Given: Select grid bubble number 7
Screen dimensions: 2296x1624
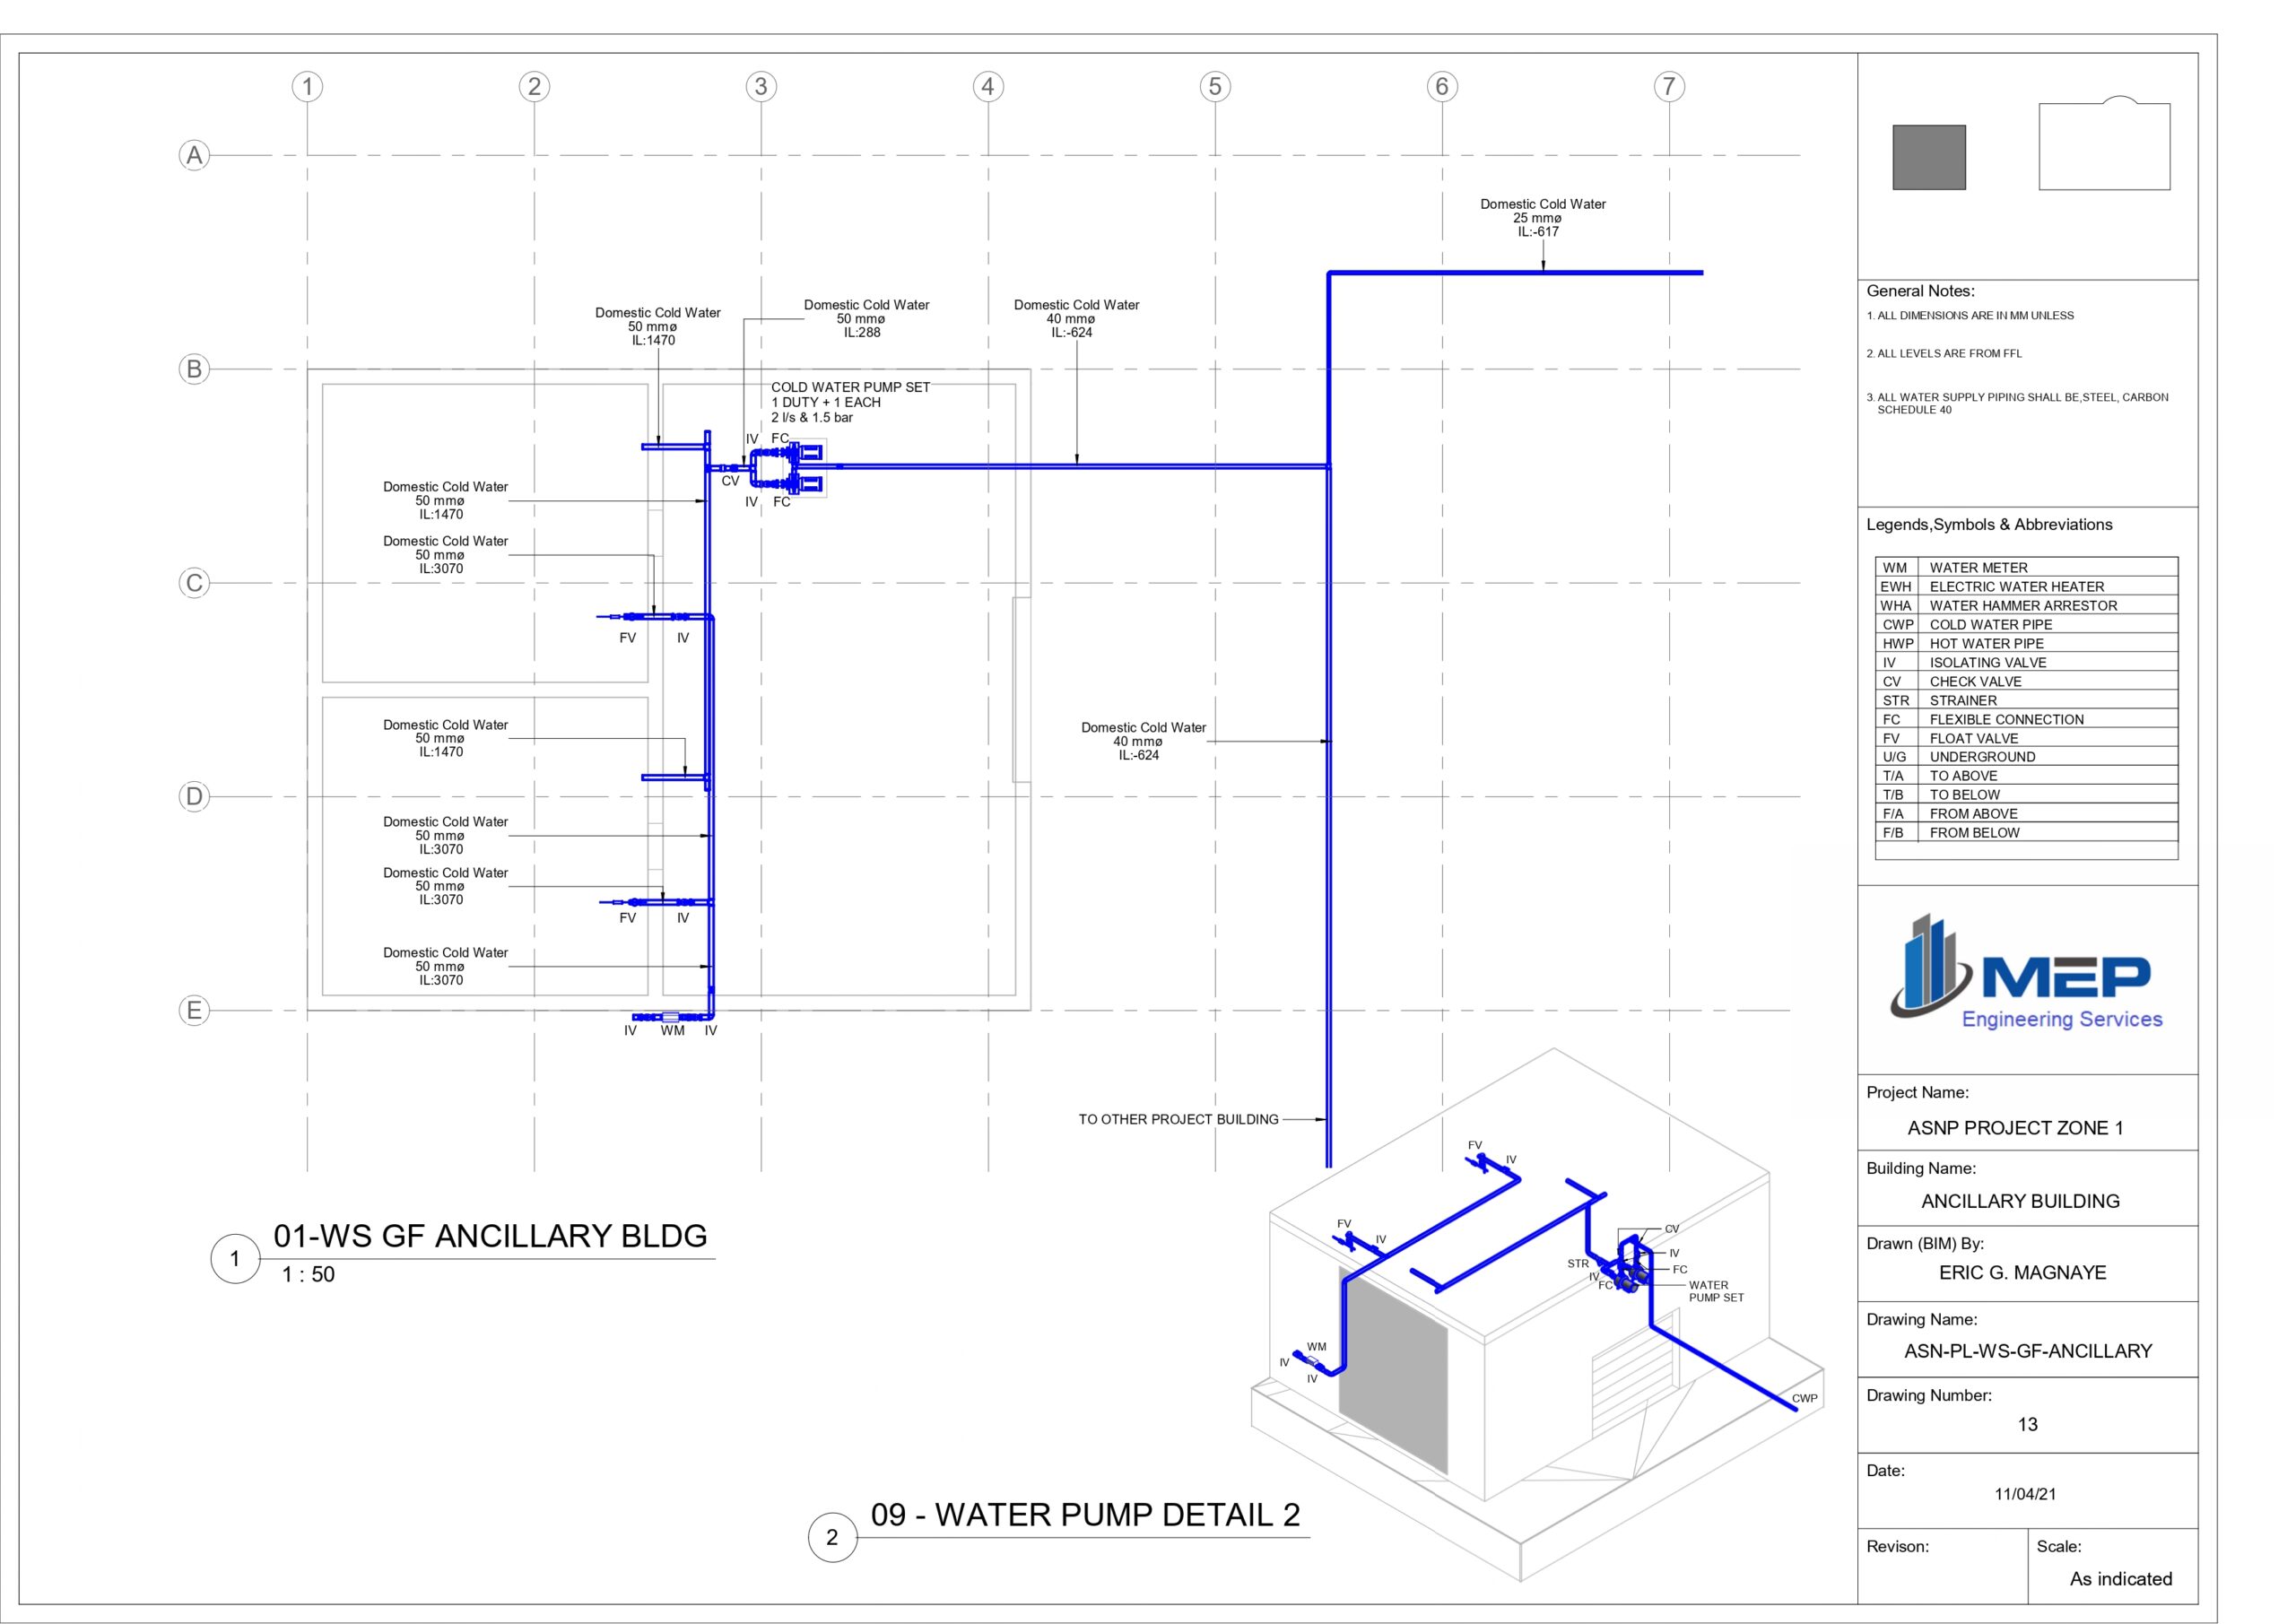Looking at the screenshot, I should coord(1669,86).
